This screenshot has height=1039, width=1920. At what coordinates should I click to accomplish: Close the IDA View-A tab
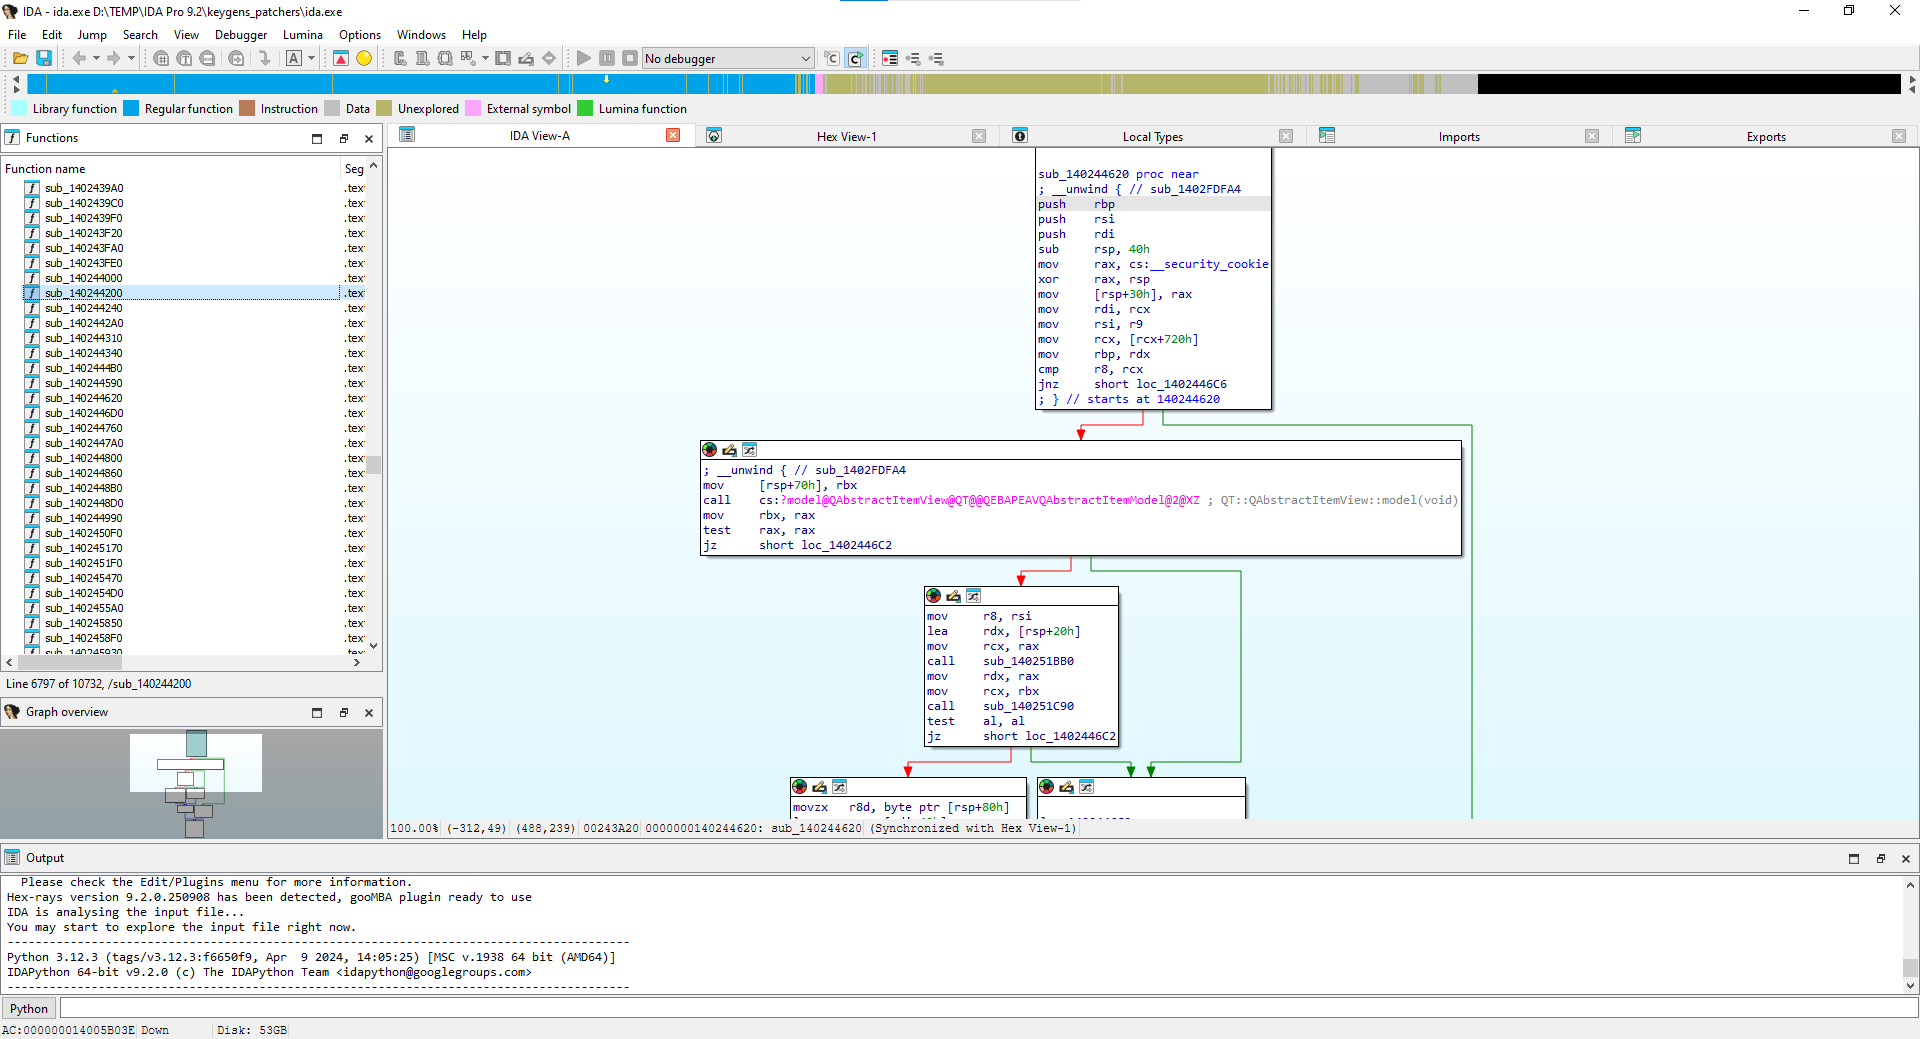(x=673, y=136)
